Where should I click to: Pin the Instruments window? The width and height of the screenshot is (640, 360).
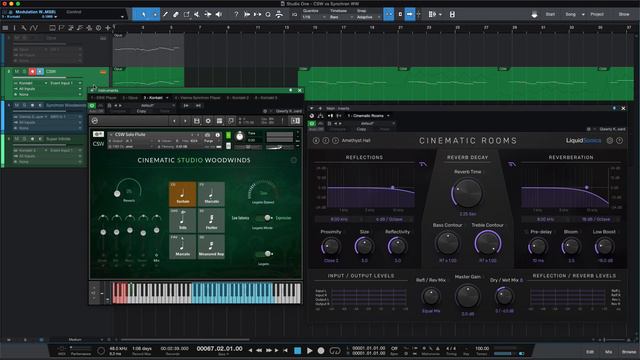pyautogui.click(x=291, y=90)
